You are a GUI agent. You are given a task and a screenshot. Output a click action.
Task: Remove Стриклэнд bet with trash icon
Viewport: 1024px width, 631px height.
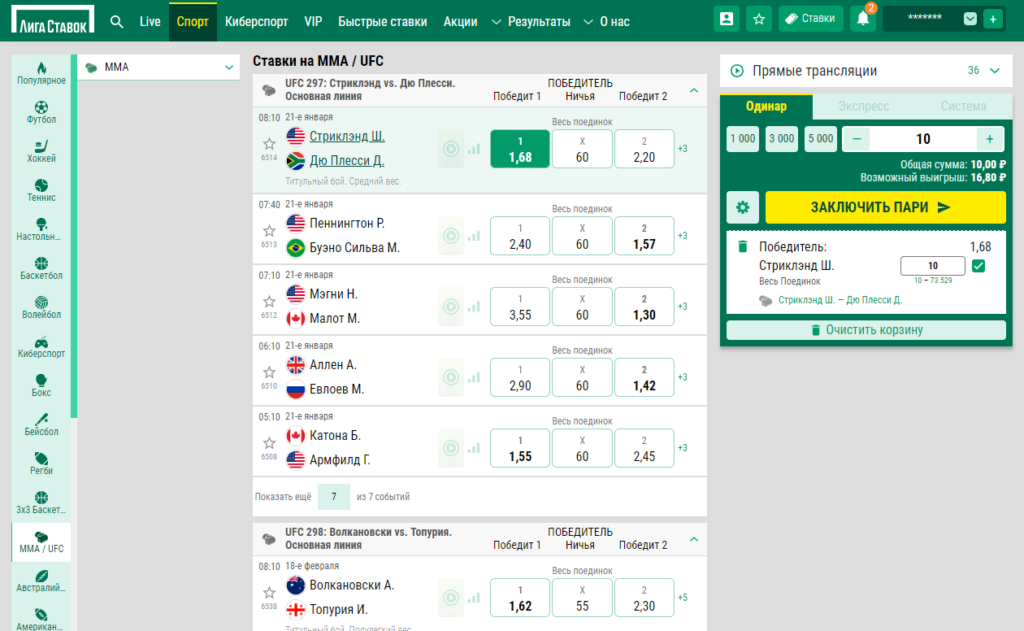coord(742,247)
